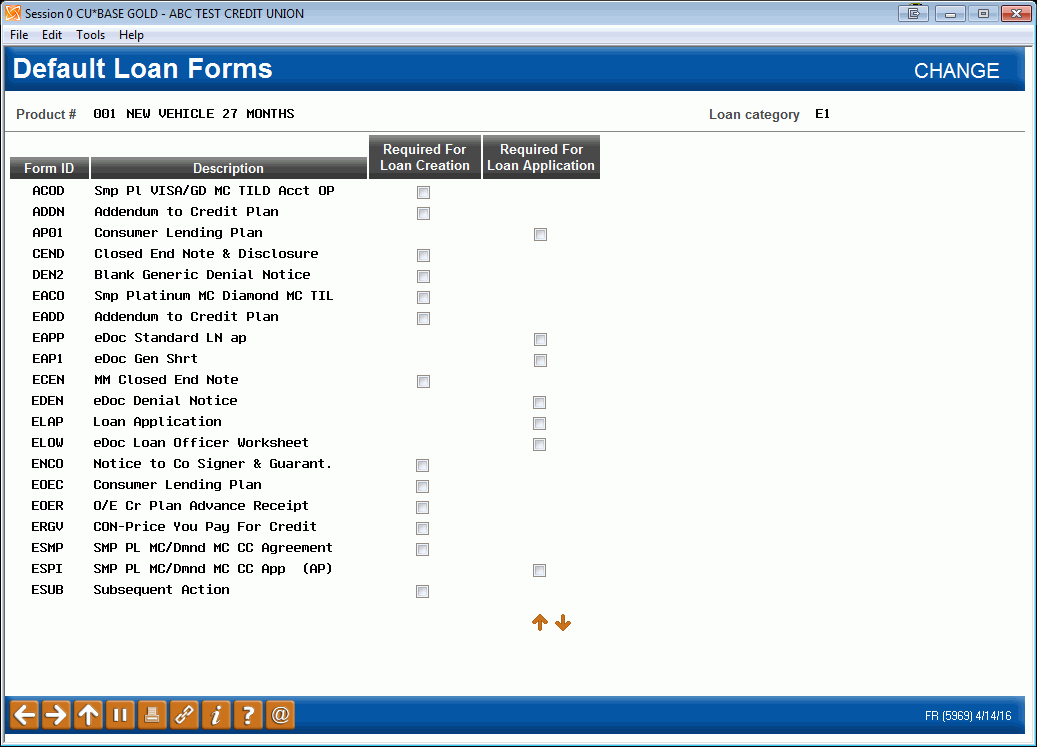Check Loan Creation box for ESMP

click(x=423, y=549)
